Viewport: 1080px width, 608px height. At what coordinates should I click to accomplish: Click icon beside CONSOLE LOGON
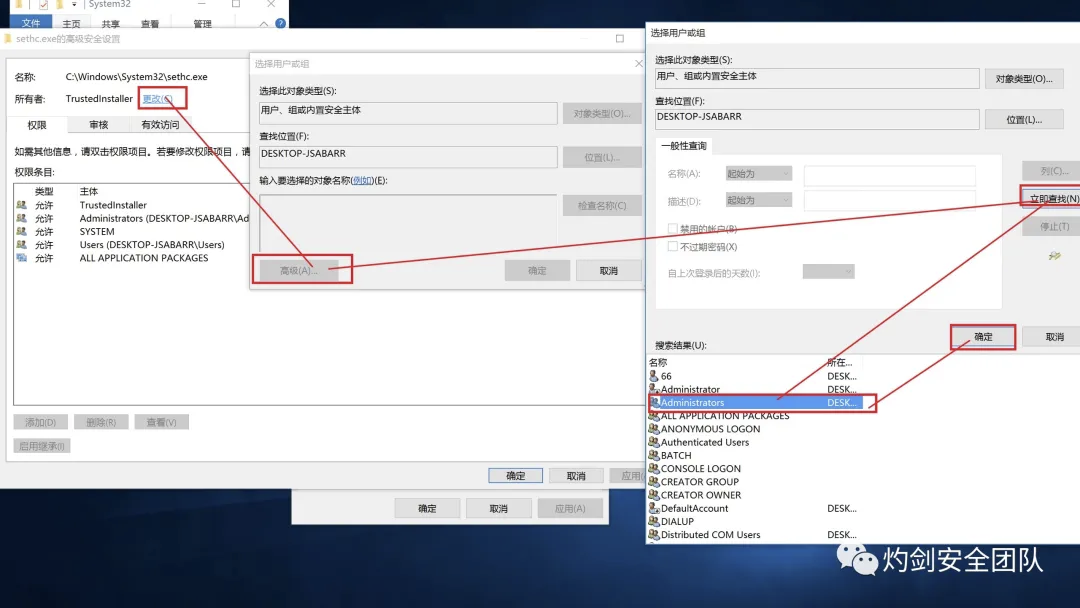[x=654, y=468]
